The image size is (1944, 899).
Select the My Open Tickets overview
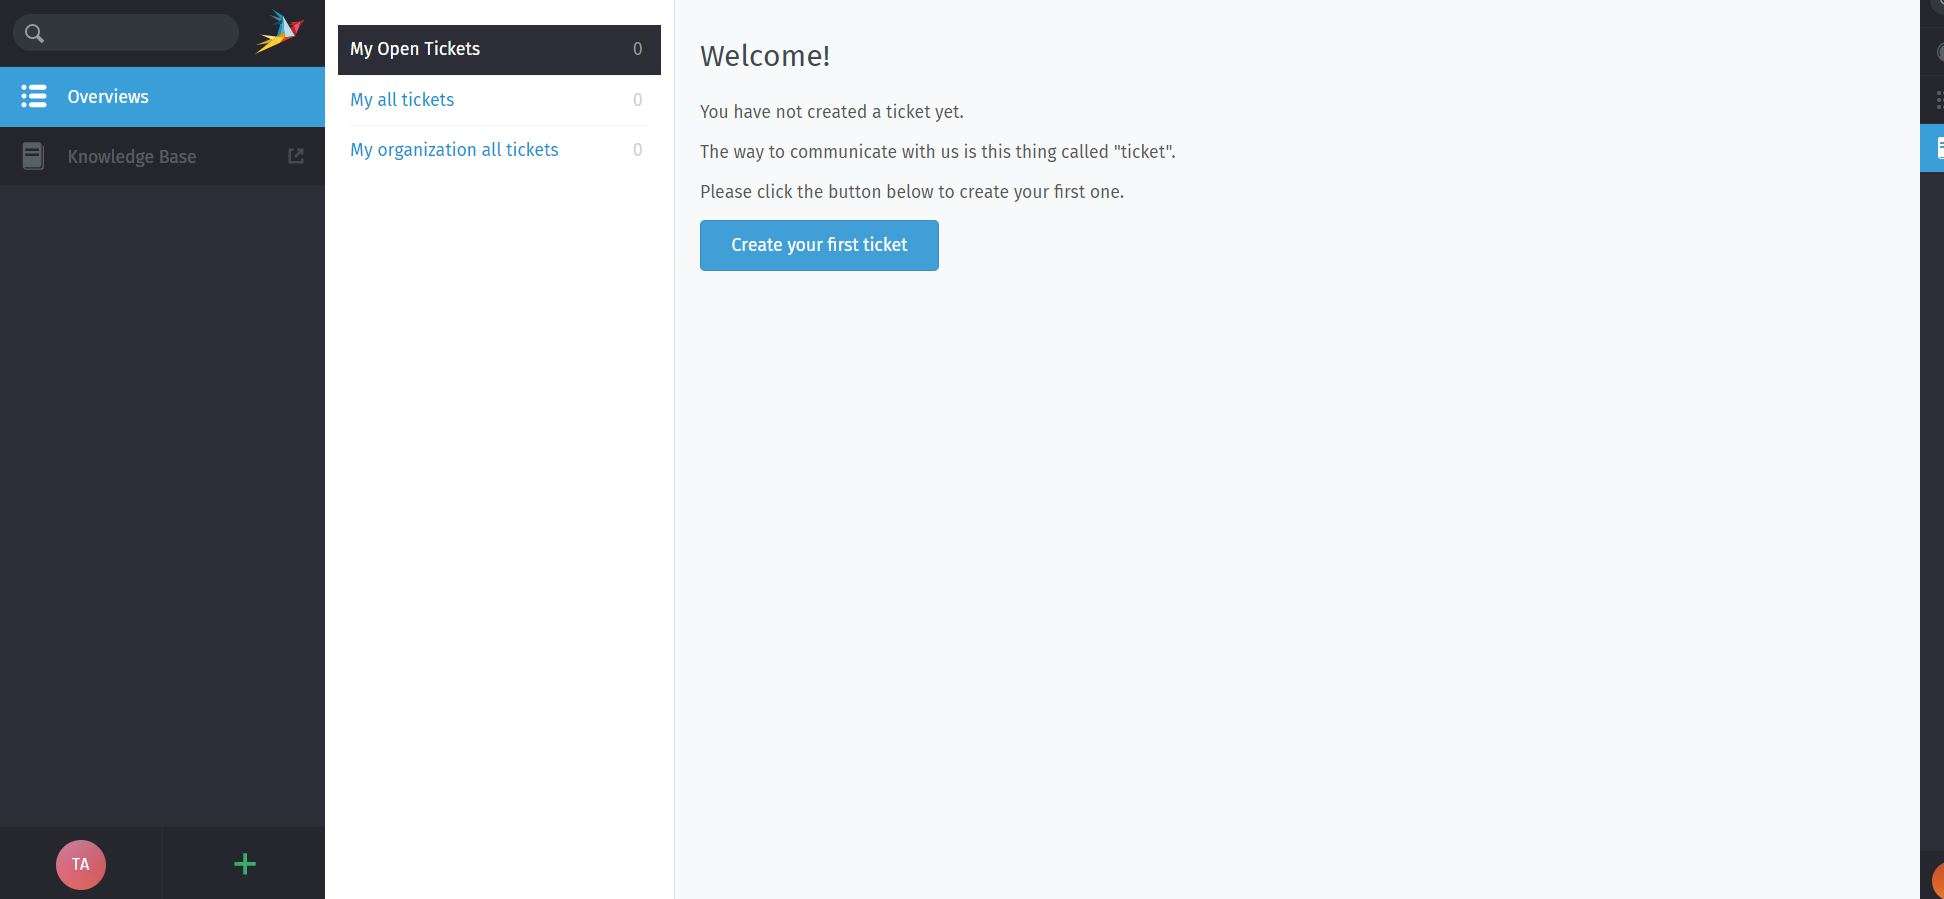click(x=415, y=49)
